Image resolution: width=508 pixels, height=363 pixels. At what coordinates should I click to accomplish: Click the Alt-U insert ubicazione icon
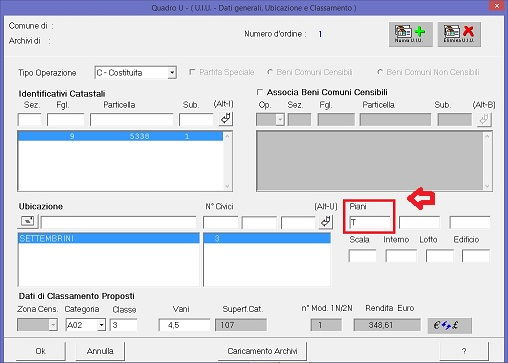326,222
